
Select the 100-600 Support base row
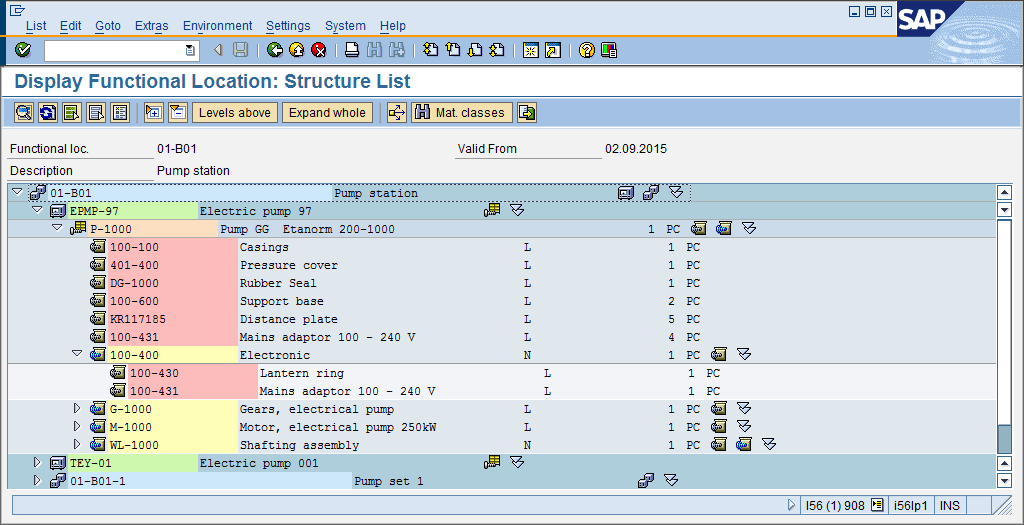coord(503,301)
